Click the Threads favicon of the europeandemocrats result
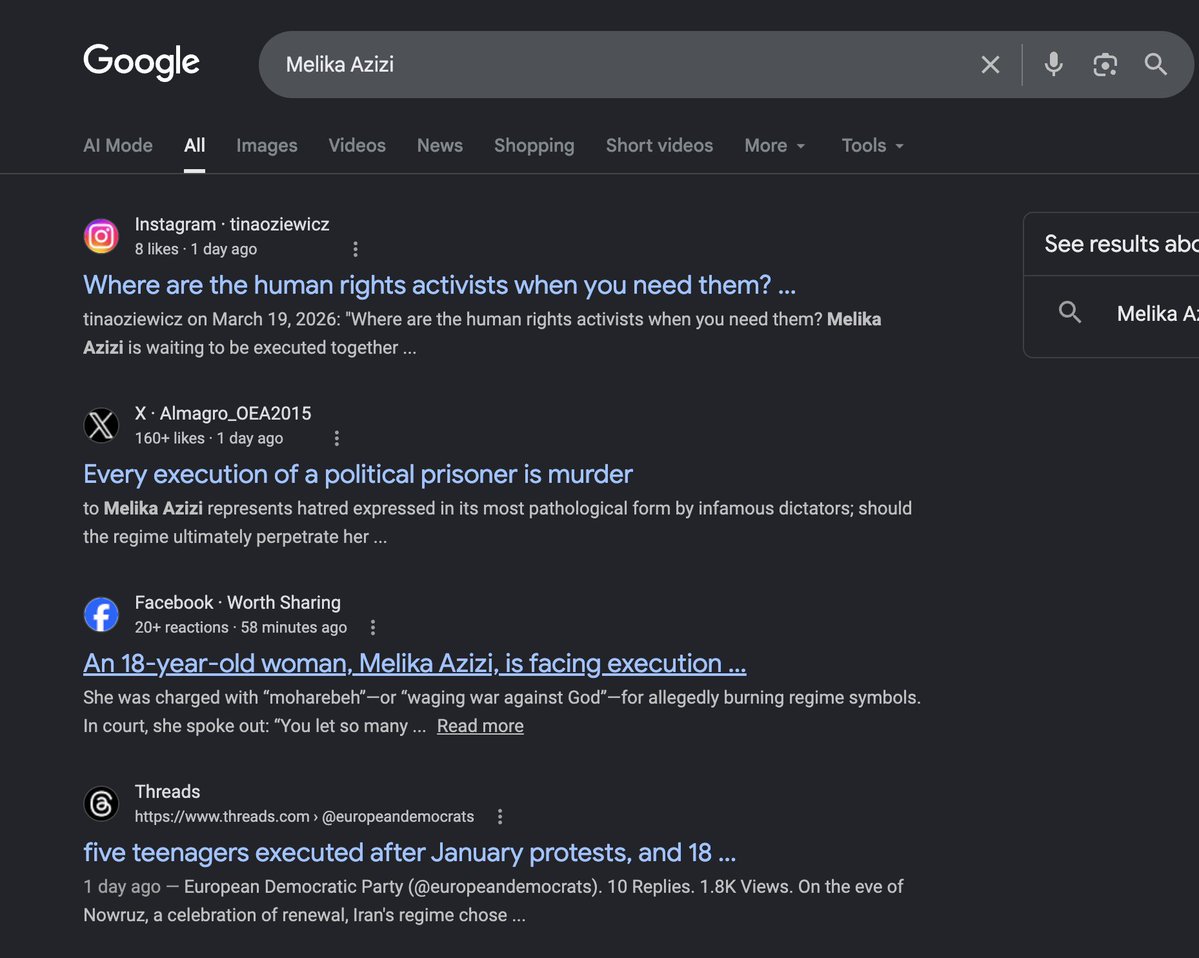The image size is (1199, 958). pyautogui.click(x=101, y=804)
